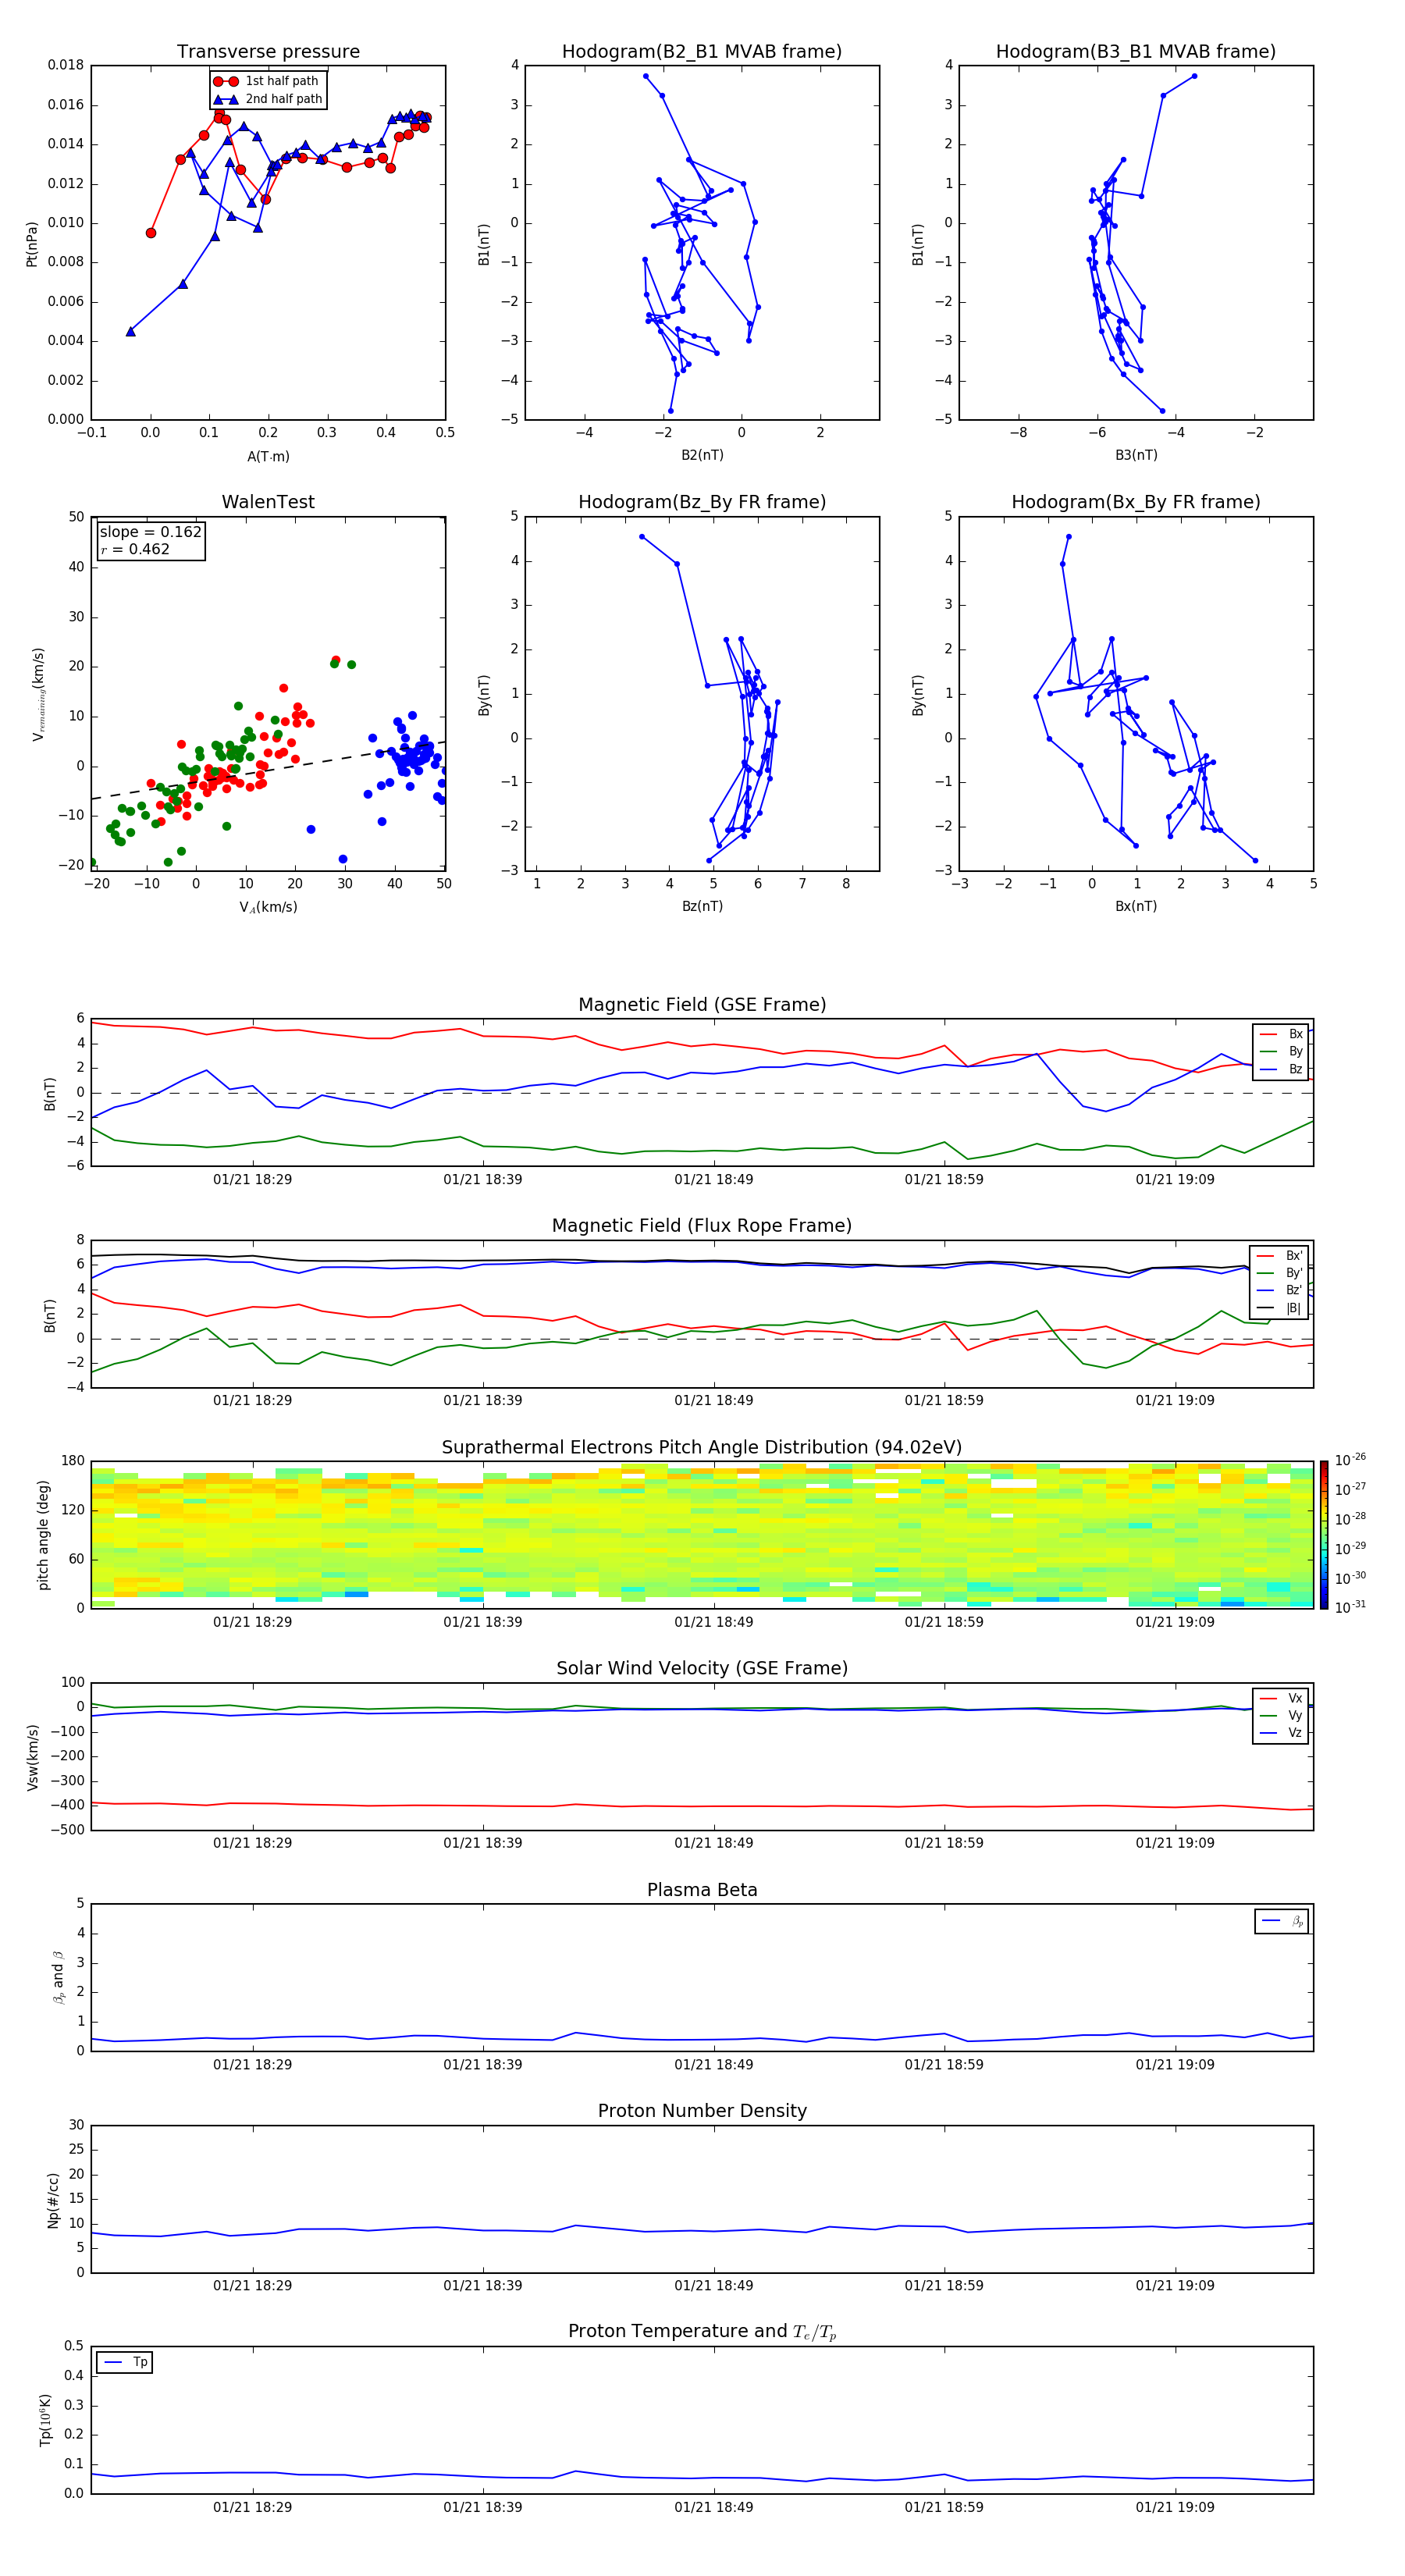Viewport: 1405px width, 2576px height.
Task: Click the pitch angle spectrogram colorbar
Action: [1324, 1535]
